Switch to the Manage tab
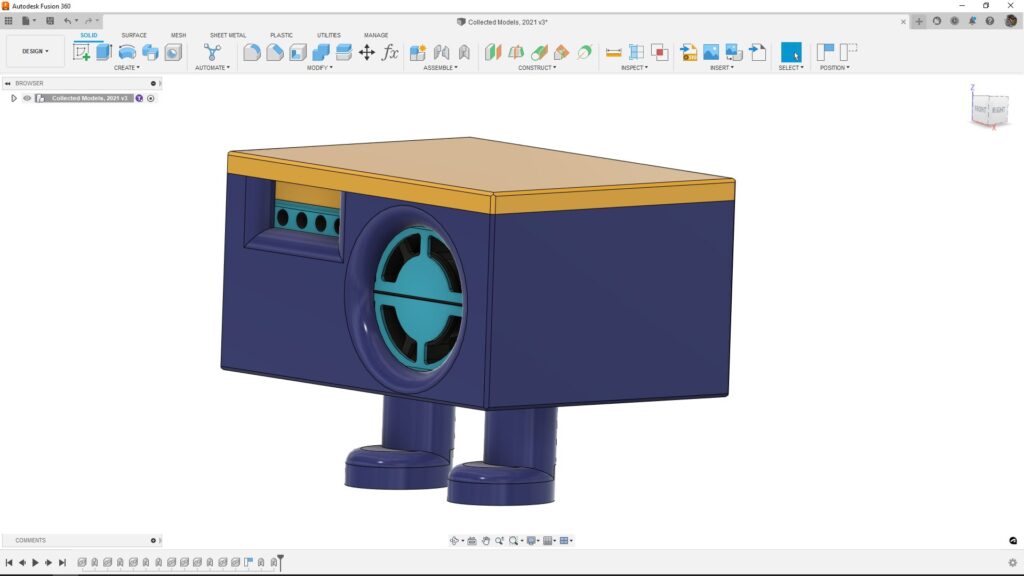 tap(376, 35)
